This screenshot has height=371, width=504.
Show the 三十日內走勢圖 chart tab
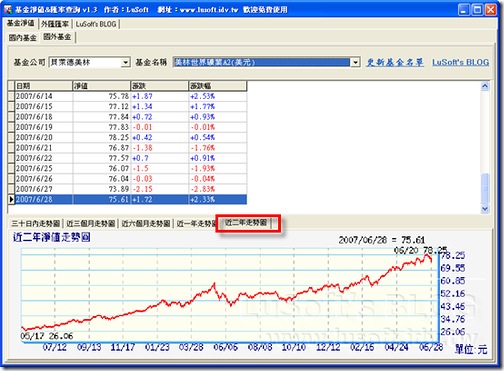coord(36,223)
